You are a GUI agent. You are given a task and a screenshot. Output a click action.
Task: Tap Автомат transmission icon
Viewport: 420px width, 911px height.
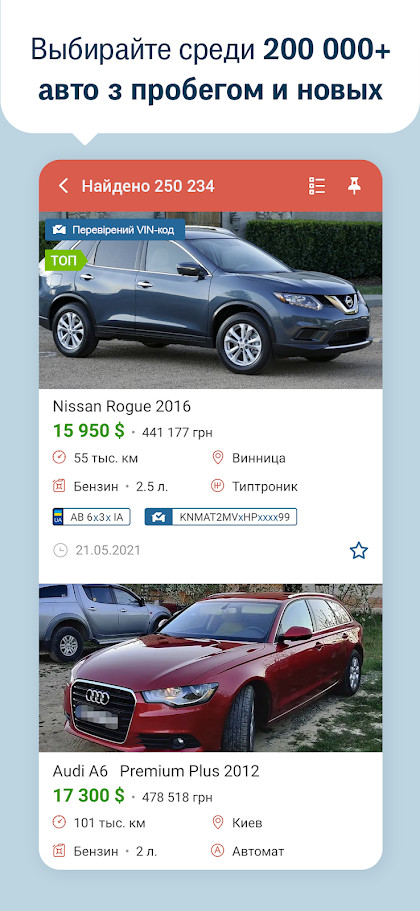coord(217,851)
